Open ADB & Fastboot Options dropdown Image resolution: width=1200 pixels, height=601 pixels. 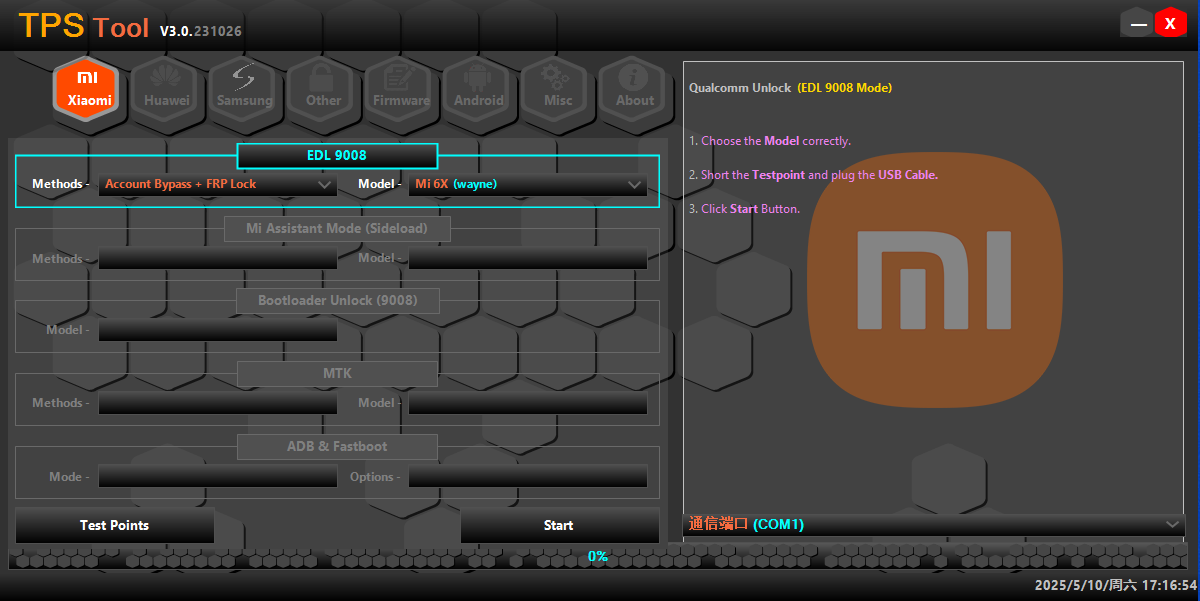point(528,477)
